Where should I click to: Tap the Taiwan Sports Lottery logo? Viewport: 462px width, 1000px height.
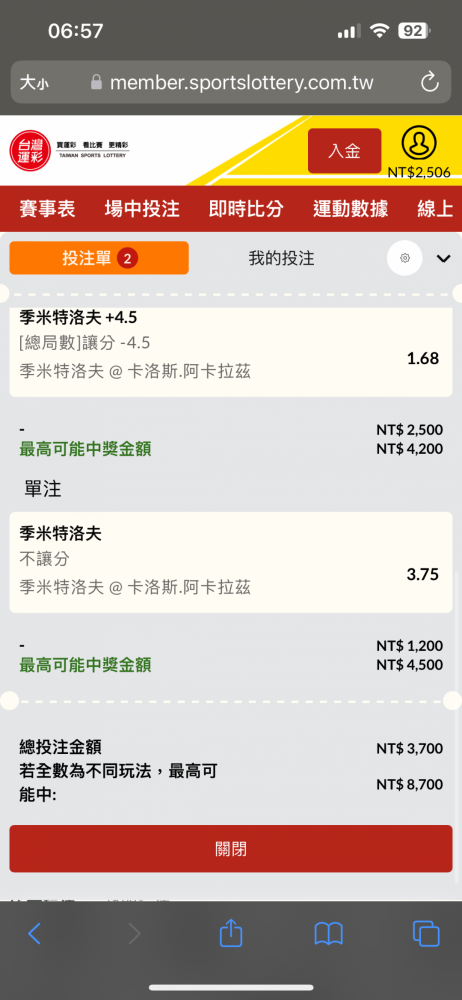[x=69, y=151]
